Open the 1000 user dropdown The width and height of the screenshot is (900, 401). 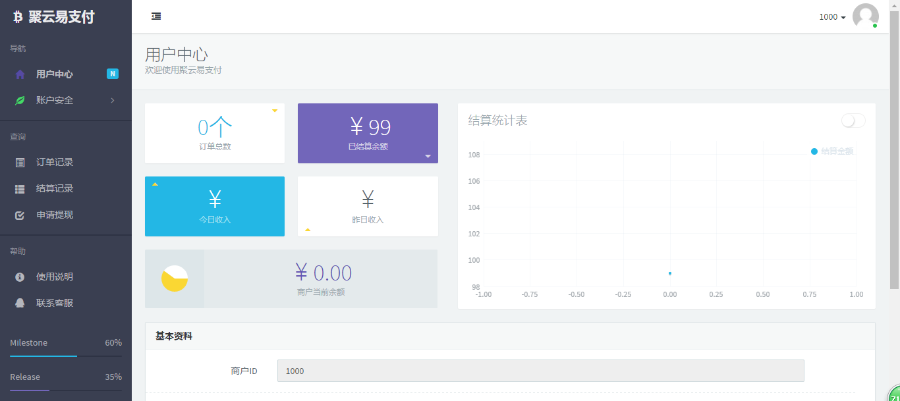(832, 17)
